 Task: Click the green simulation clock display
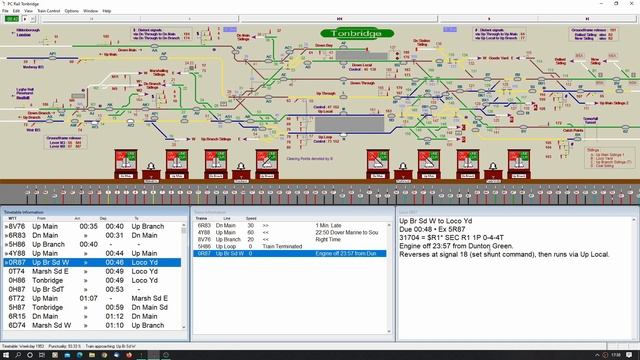[x=11, y=19]
